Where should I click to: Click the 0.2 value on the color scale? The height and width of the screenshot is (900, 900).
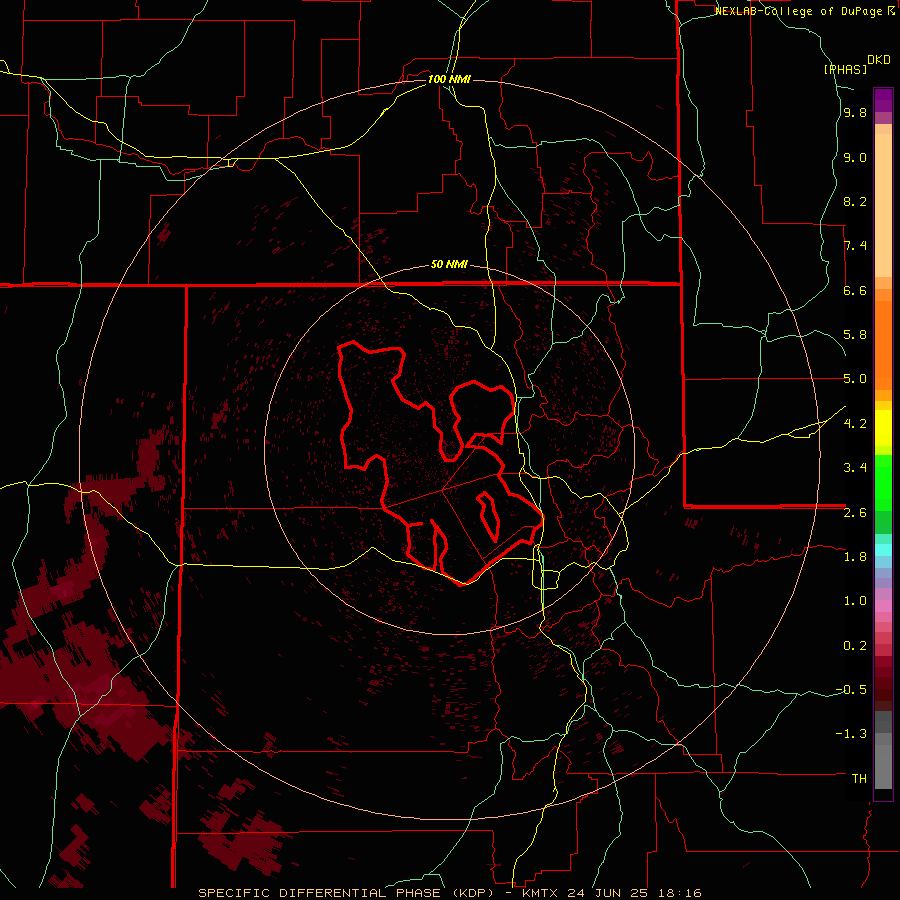click(x=855, y=646)
